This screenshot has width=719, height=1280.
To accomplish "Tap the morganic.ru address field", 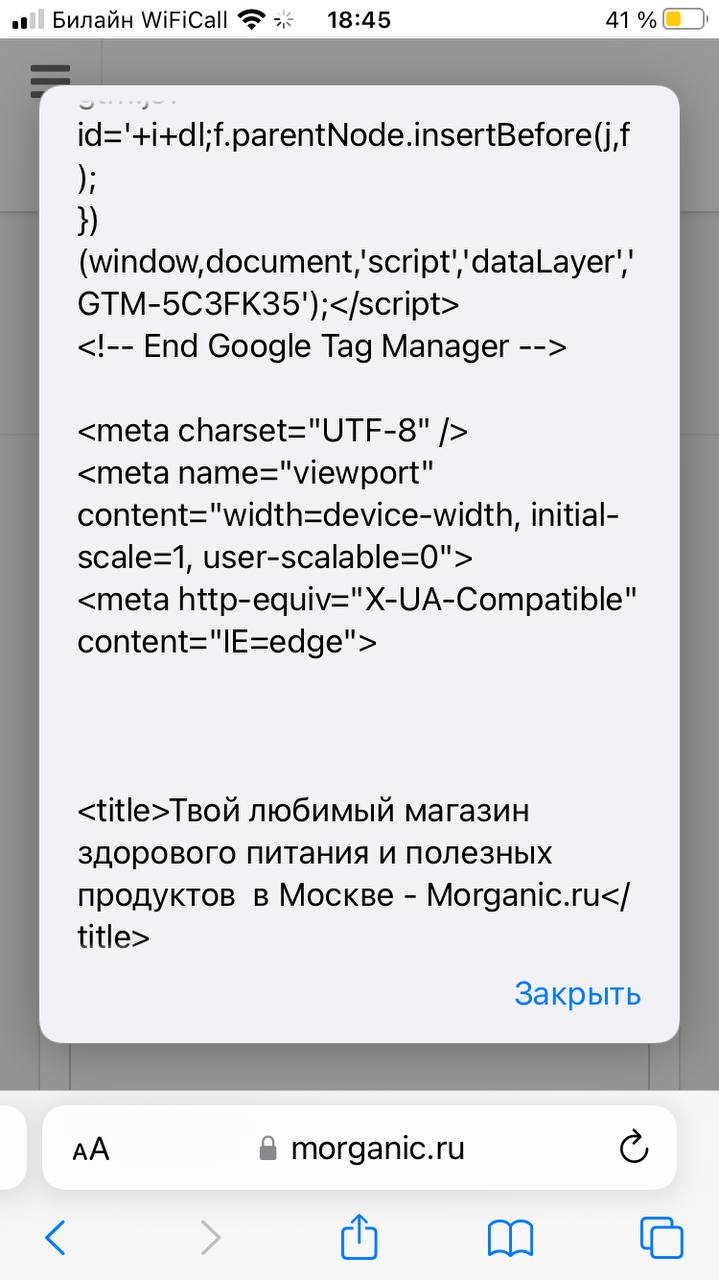I will 377,1148.
